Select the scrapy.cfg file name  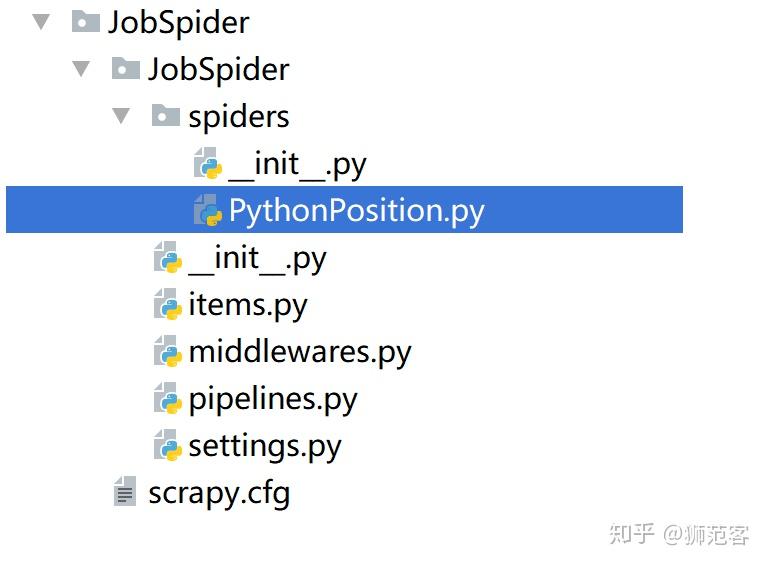218,492
